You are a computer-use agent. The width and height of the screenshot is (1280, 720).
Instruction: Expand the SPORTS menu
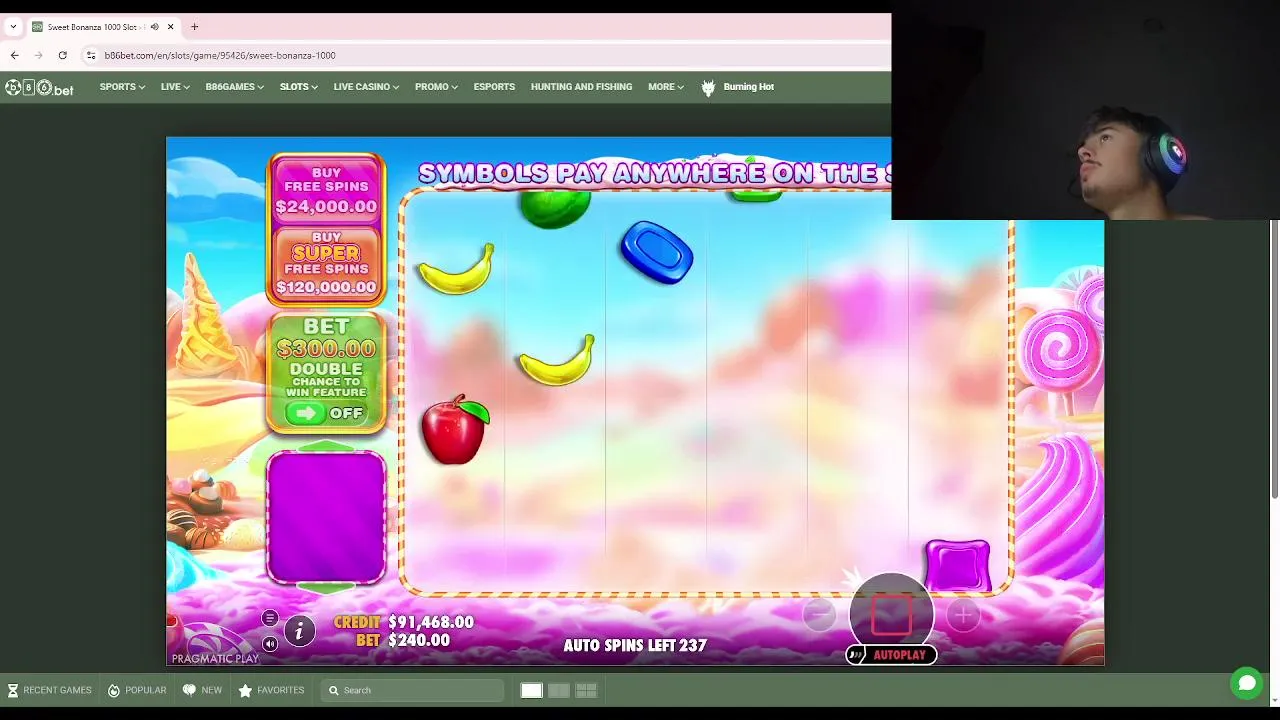point(122,87)
